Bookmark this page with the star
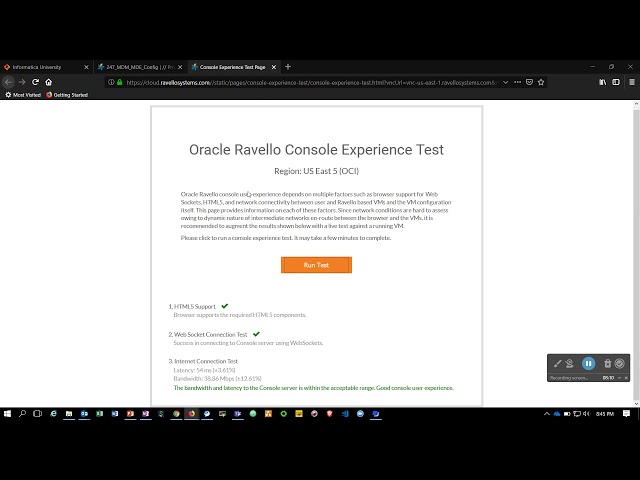640x480 pixels. (541, 82)
